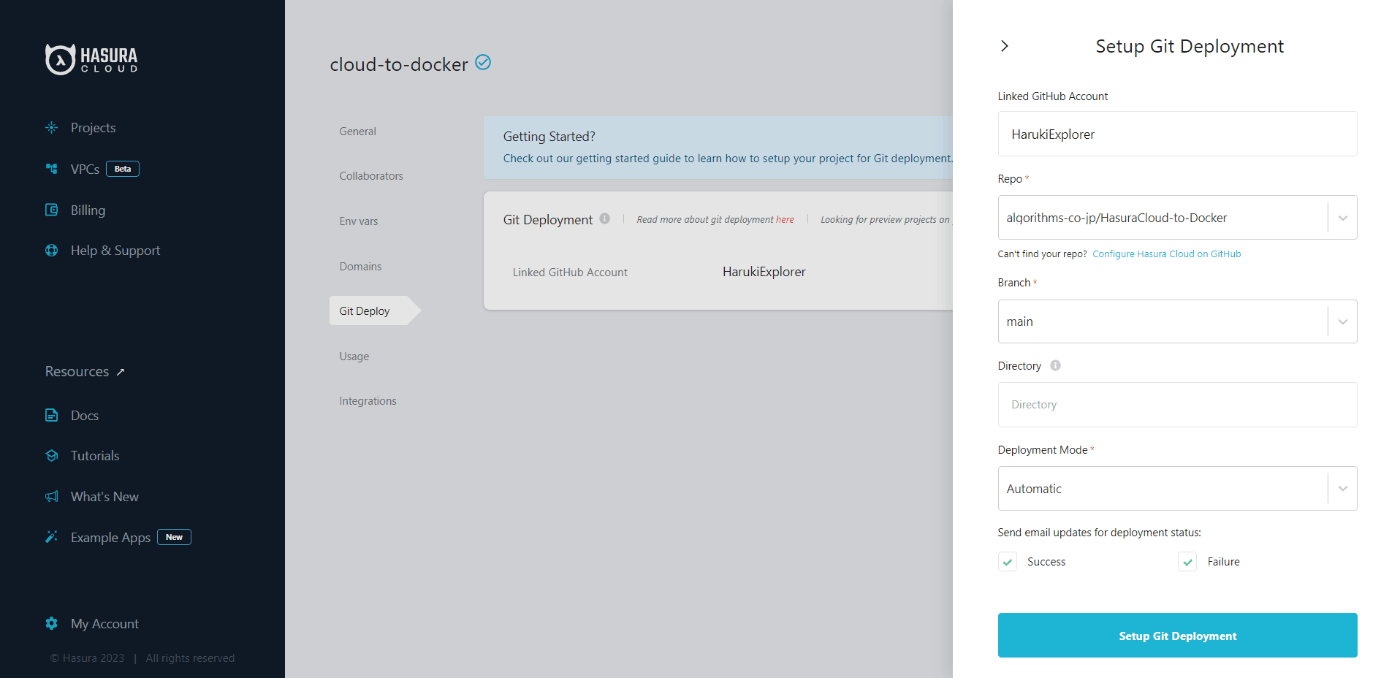Image resolution: width=1400 pixels, height=678 pixels.
Task: Click the Docs document icon
Action: pos(52,415)
